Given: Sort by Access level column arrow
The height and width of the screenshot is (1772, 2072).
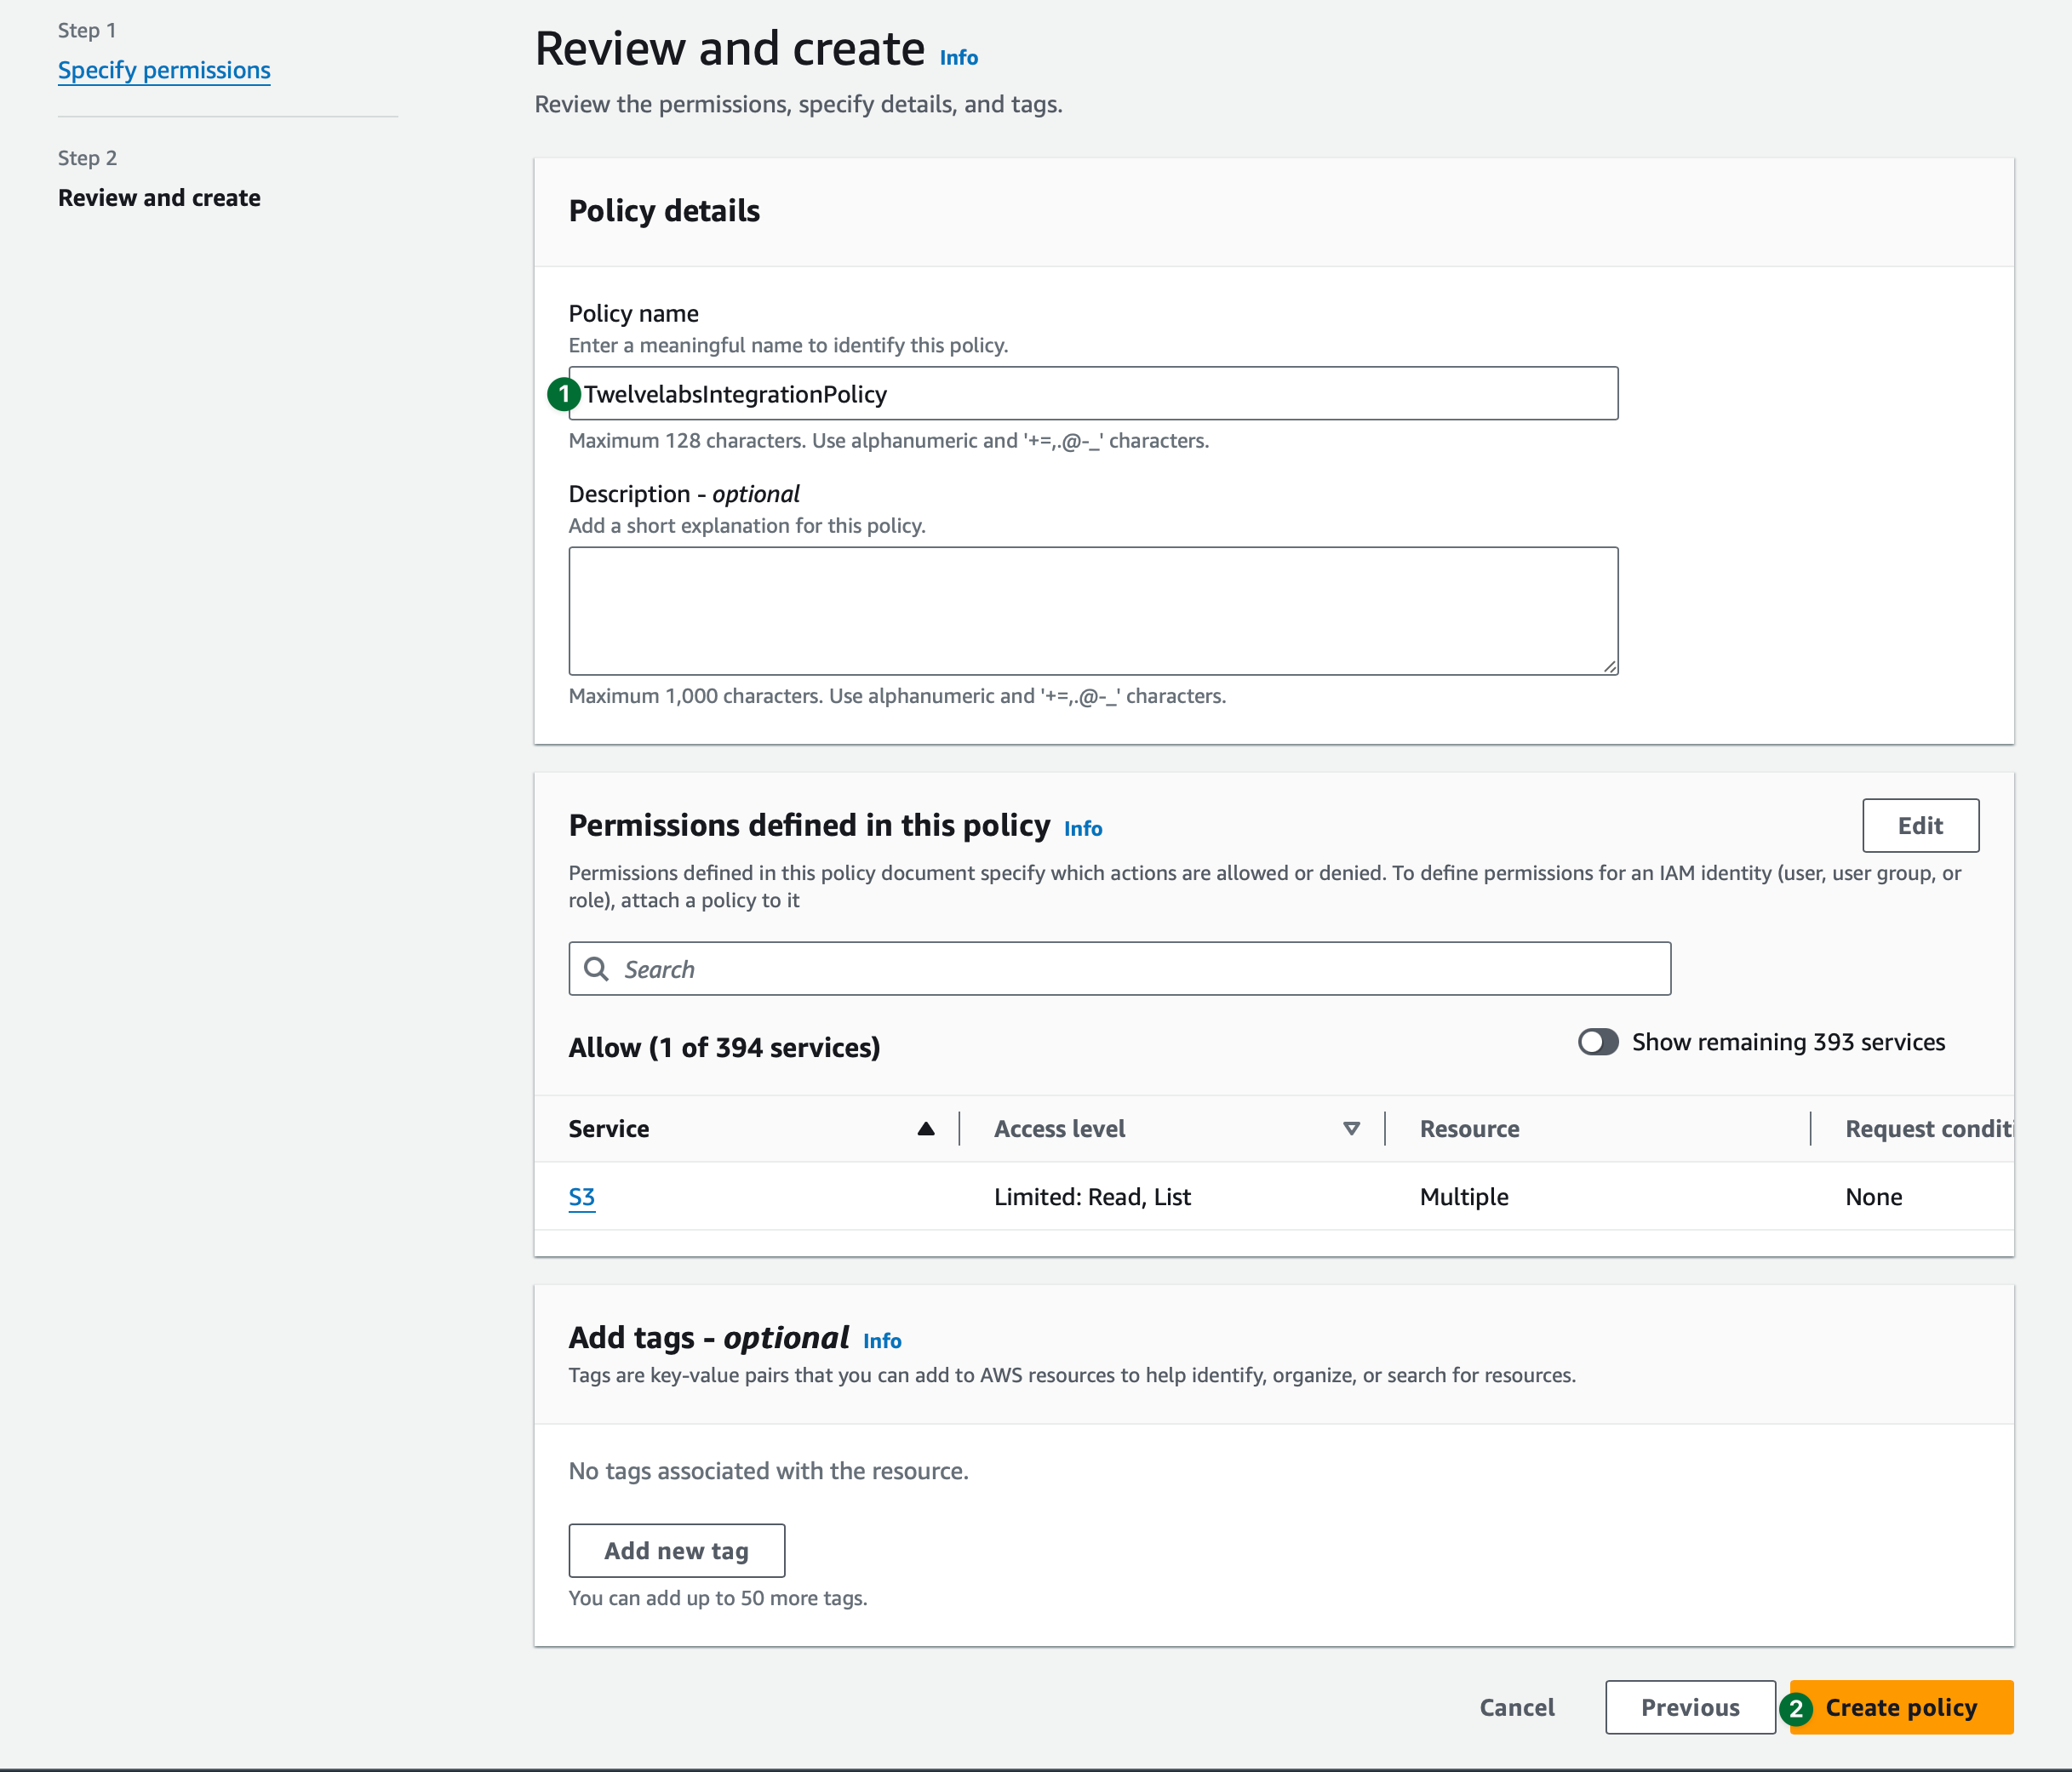Looking at the screenshot, I should pyautogui.click(x=1351, y=1129).
